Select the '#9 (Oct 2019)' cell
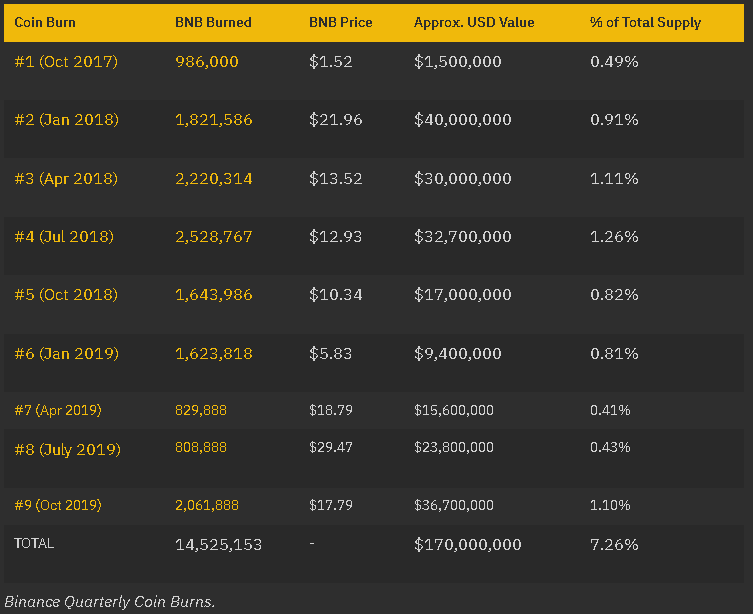The image size is (753, 614). 58,506
